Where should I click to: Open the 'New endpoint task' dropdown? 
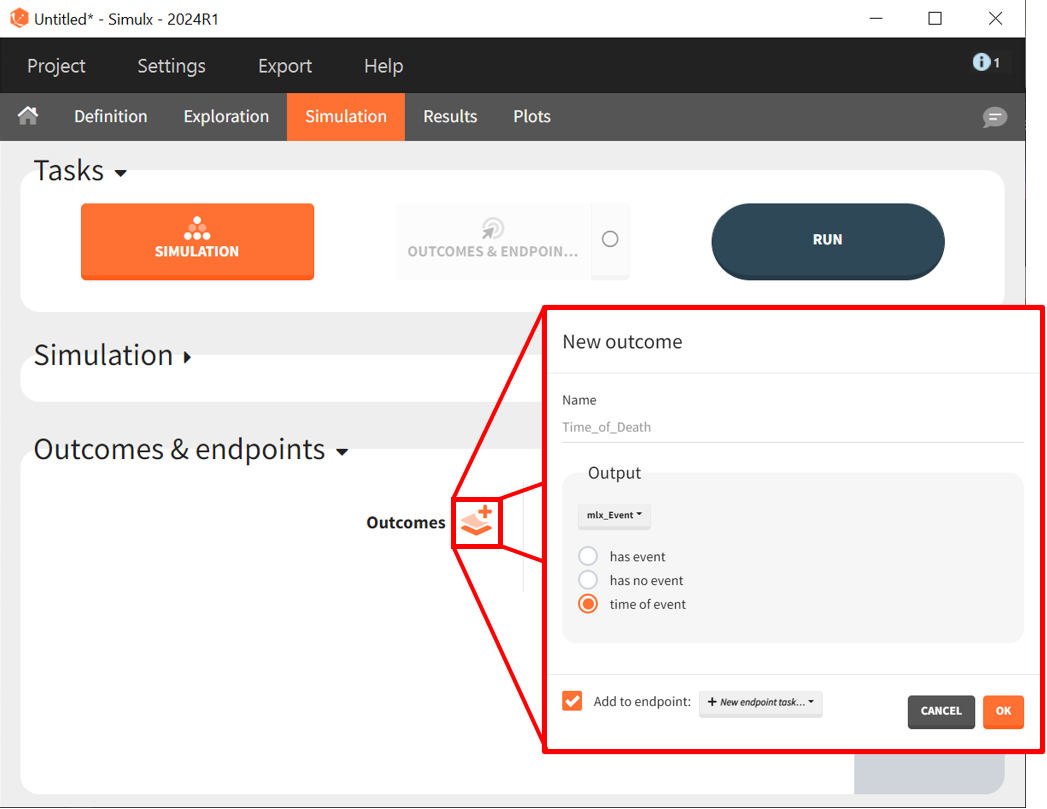click(760, 702)
